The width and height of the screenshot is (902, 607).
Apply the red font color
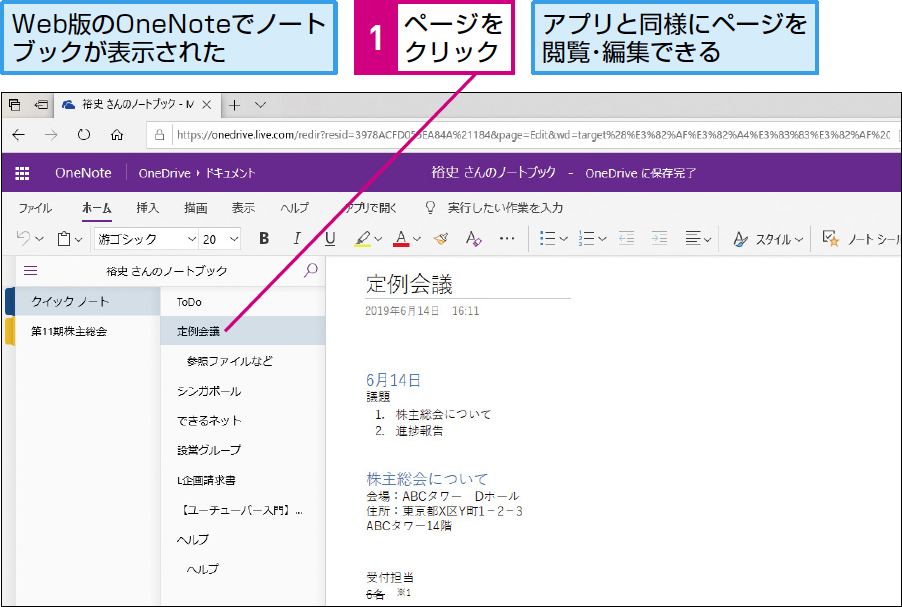click(402, 238)
